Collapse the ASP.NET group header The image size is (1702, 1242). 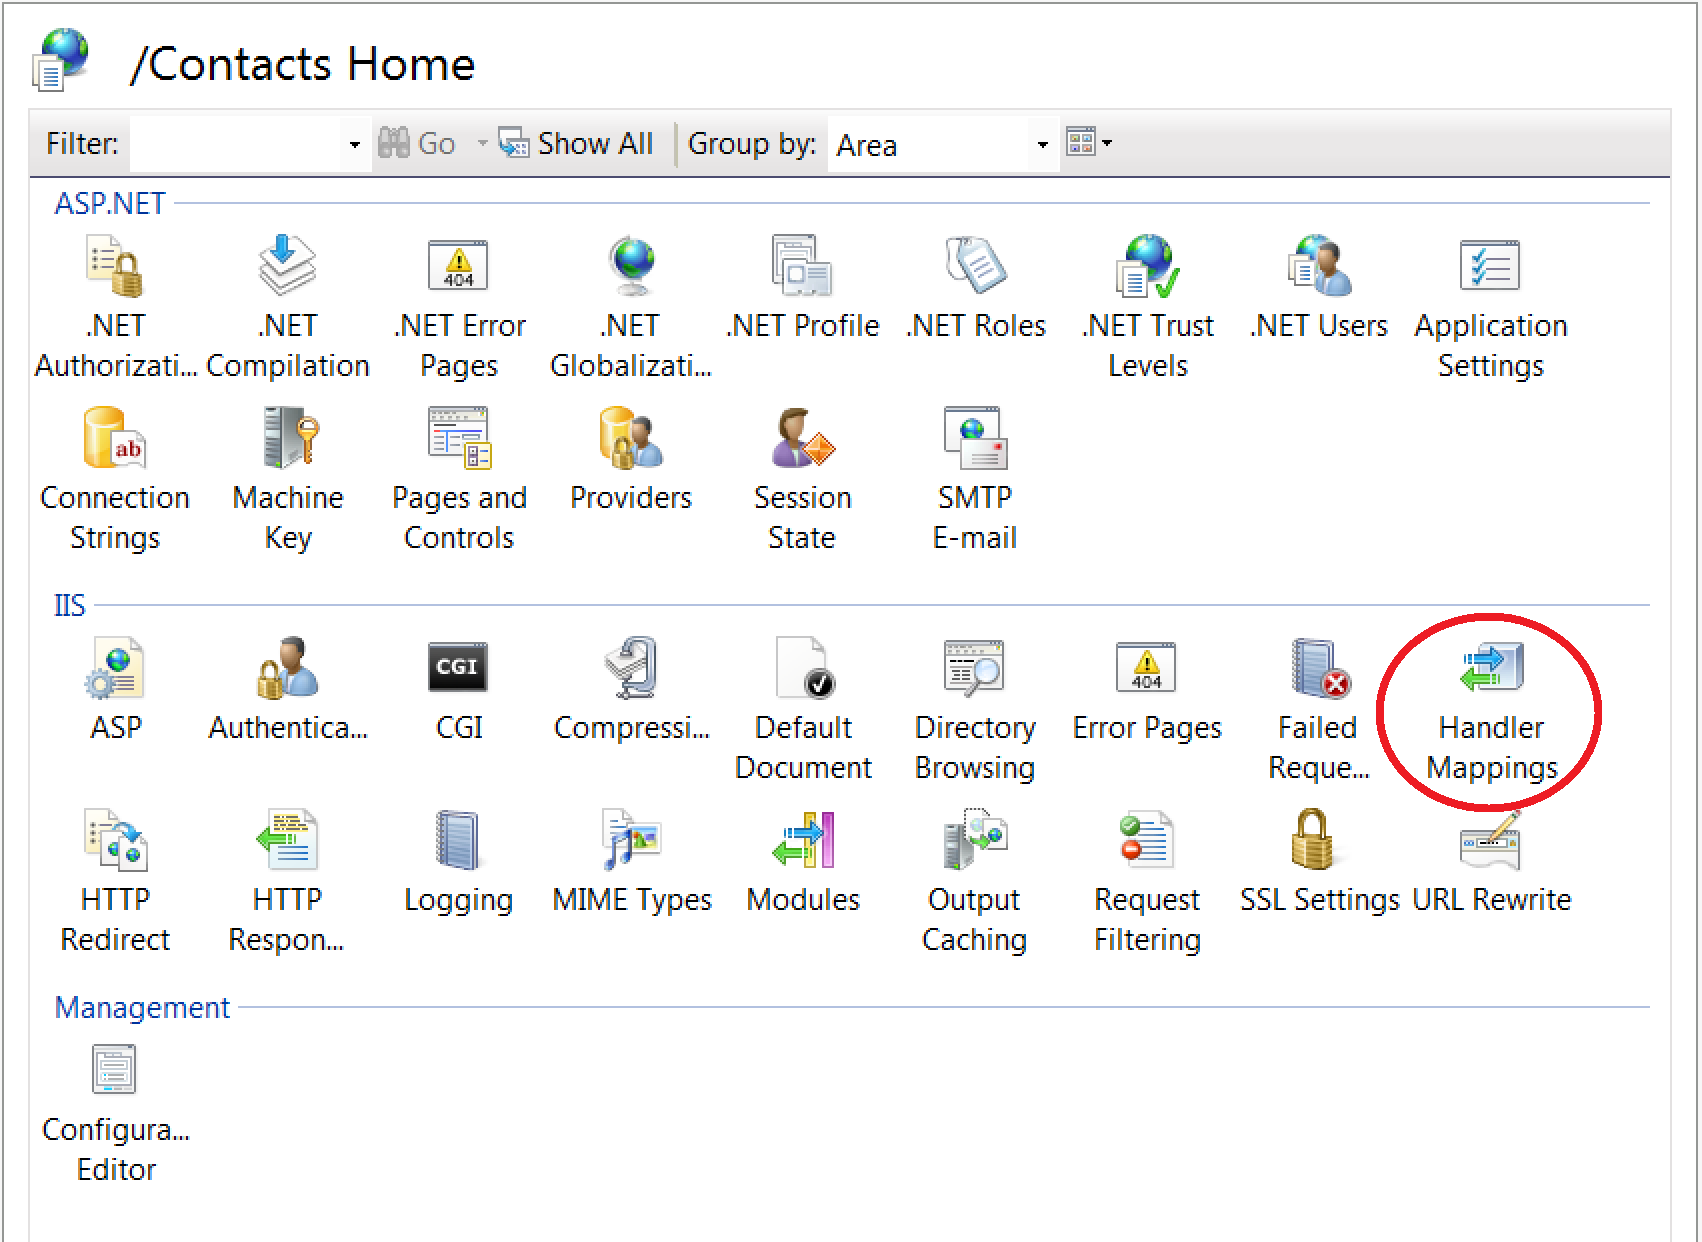tap(110, 203)
